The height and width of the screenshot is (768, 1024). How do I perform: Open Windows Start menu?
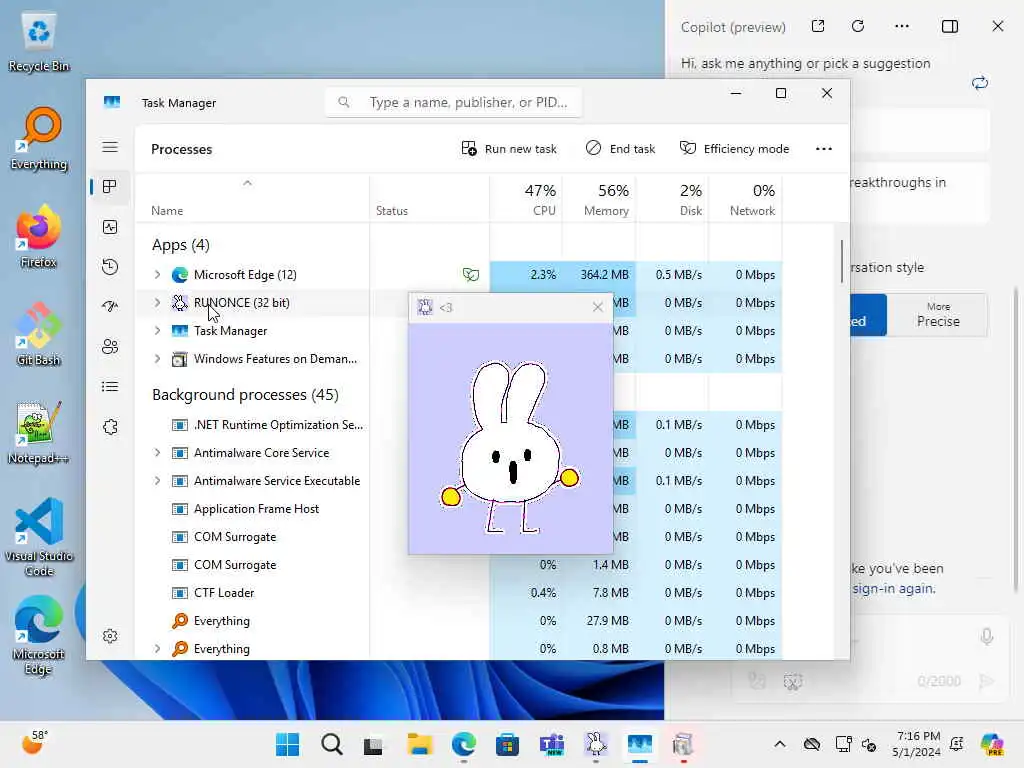[x=287, y=744]
